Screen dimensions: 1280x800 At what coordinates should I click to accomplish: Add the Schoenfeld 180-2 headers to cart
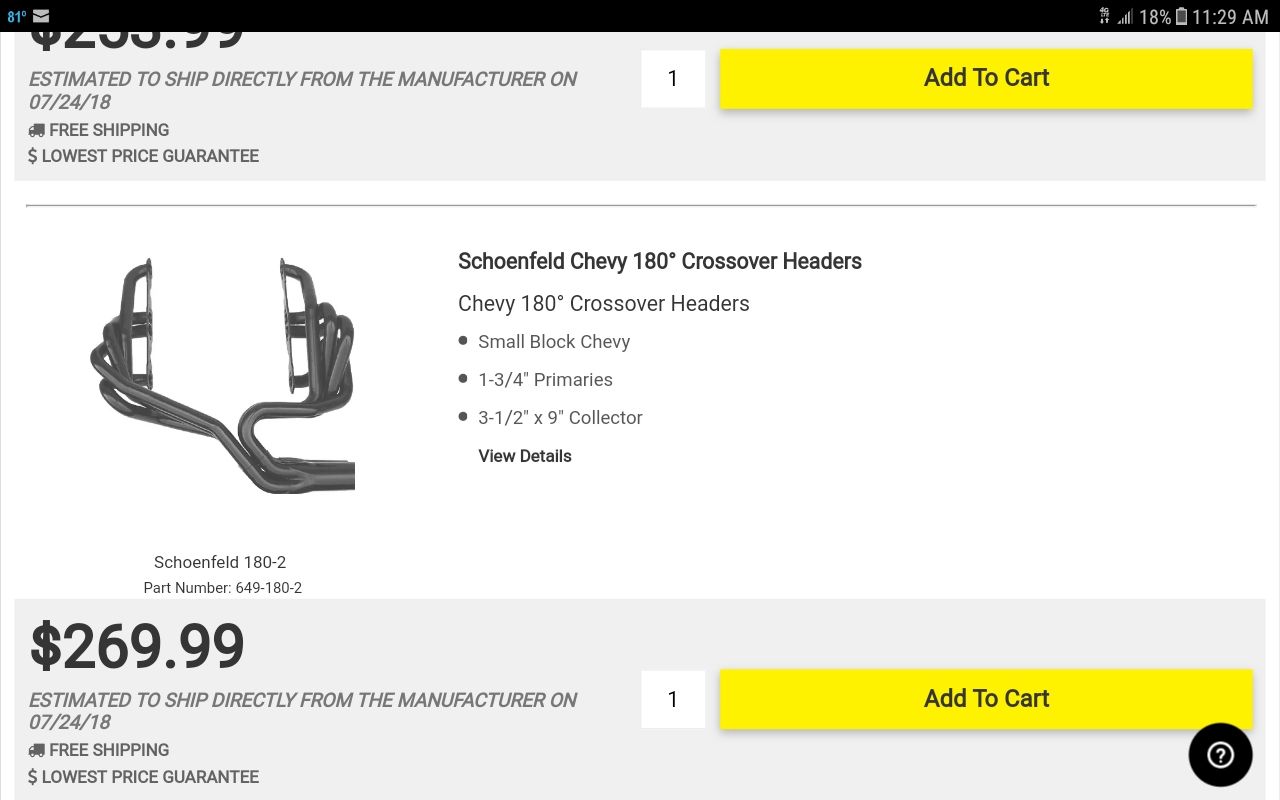coord(986,698)
